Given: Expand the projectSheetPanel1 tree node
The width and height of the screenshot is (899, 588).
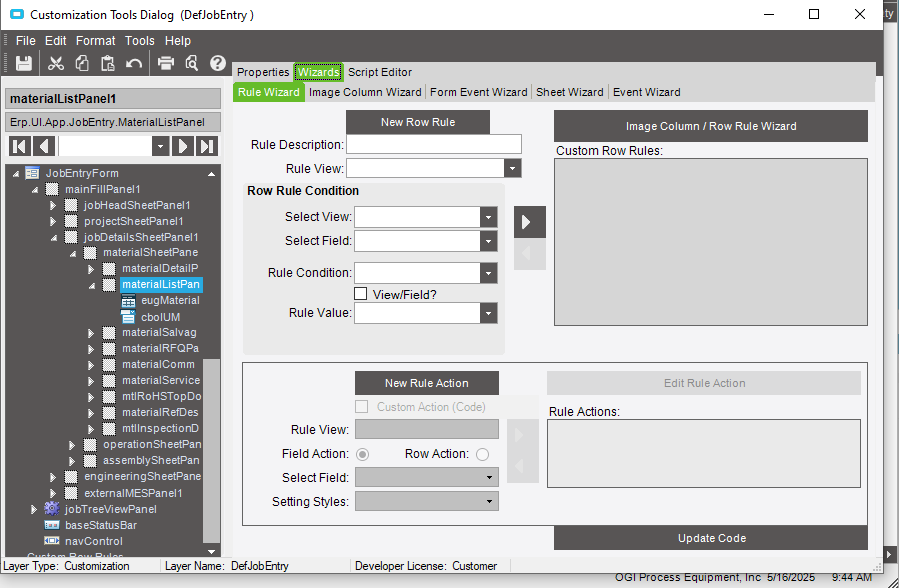Looking at the screenshot, I should 53,221.
